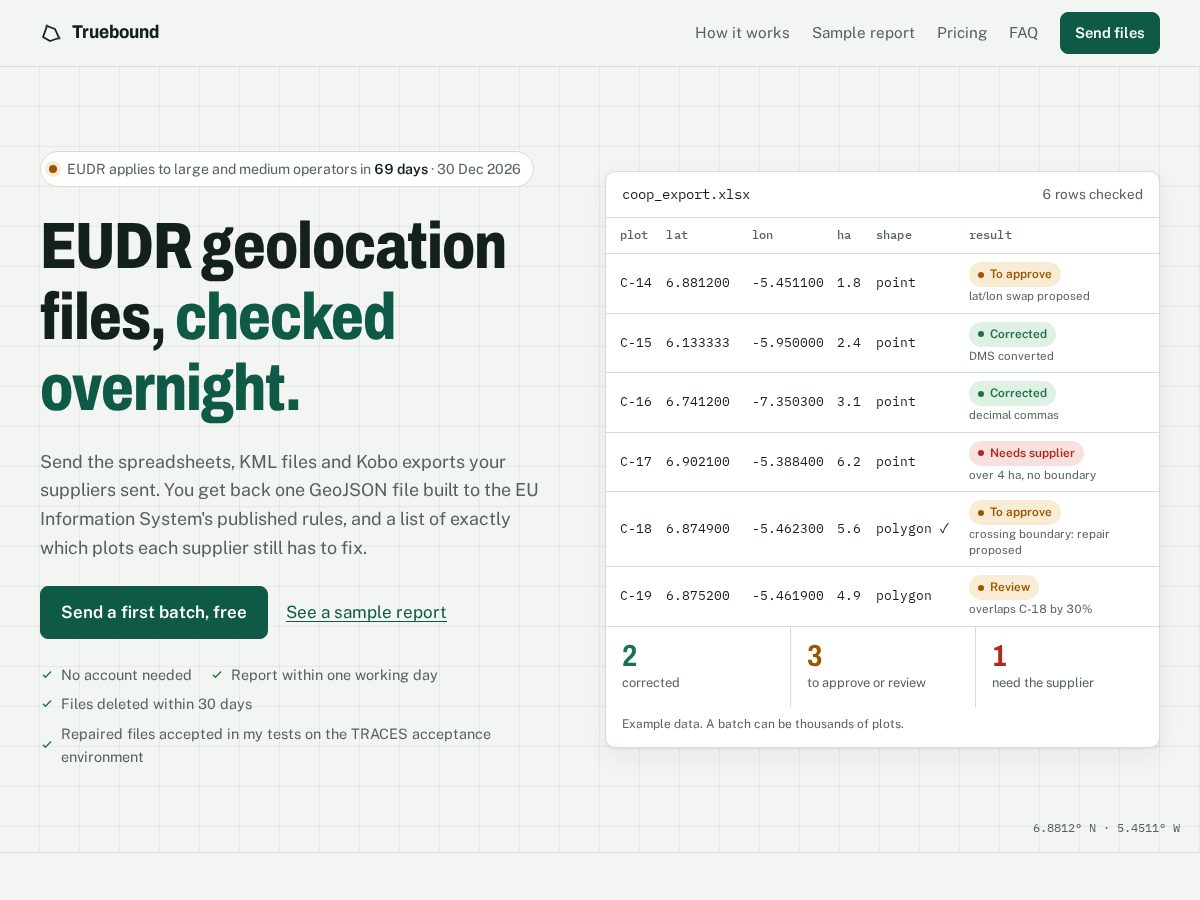
Task: Select plot cell C-17
Action: click(636, 462)
